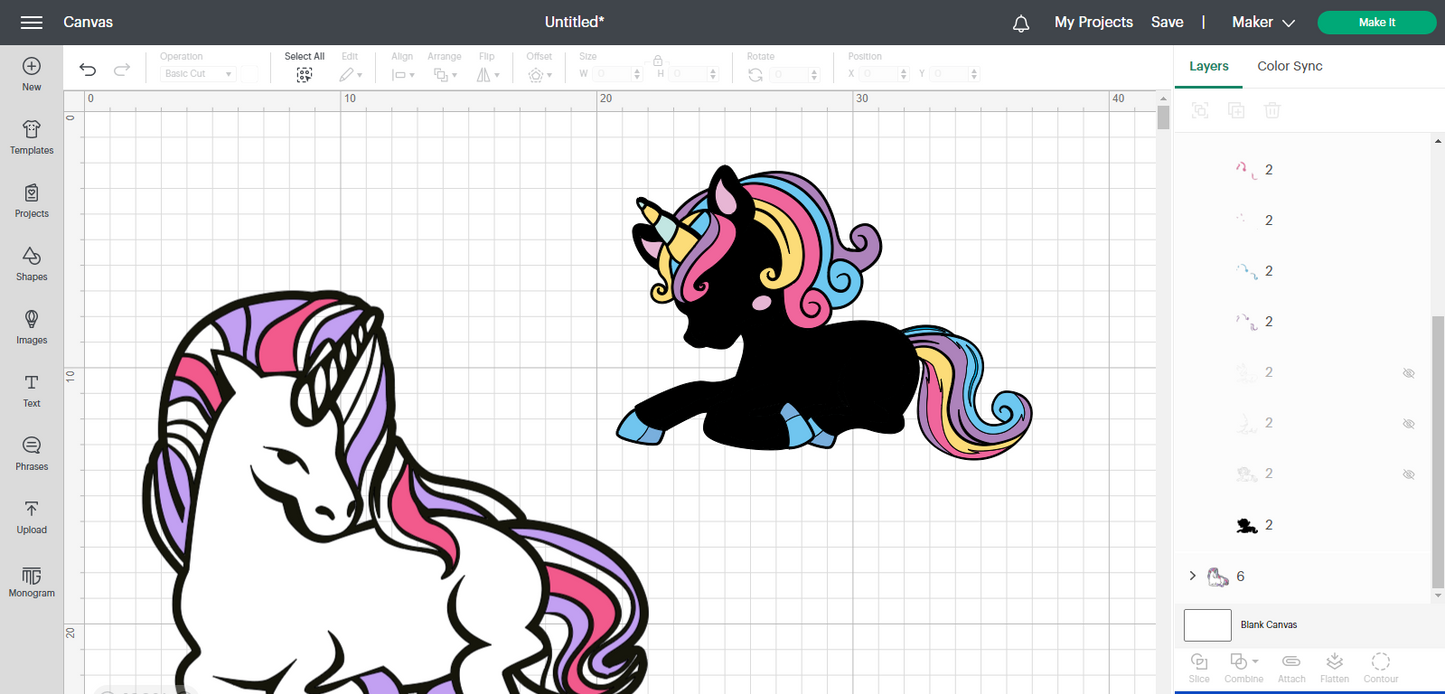Show the second hidden layer
The width and height of the screenshot is (1445, 694).
click(x=1408, y=423)
